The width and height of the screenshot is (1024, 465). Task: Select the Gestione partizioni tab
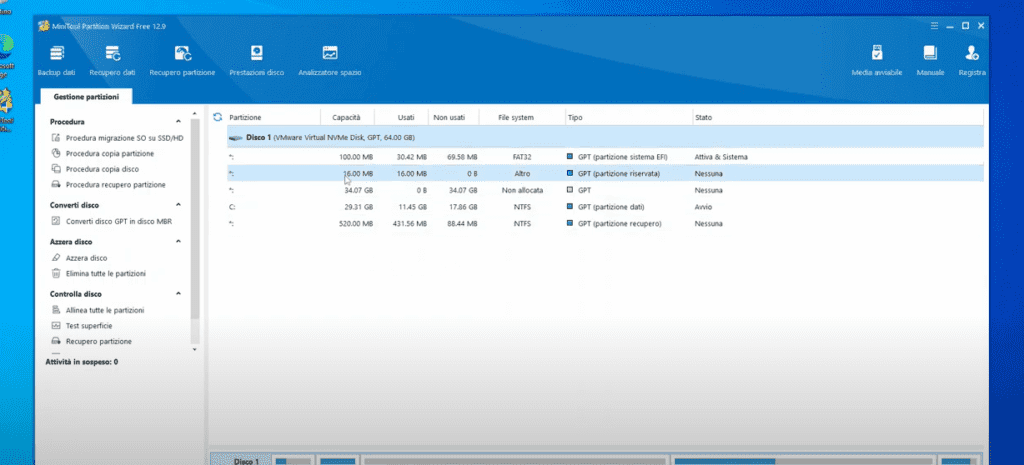pos(86,97)
